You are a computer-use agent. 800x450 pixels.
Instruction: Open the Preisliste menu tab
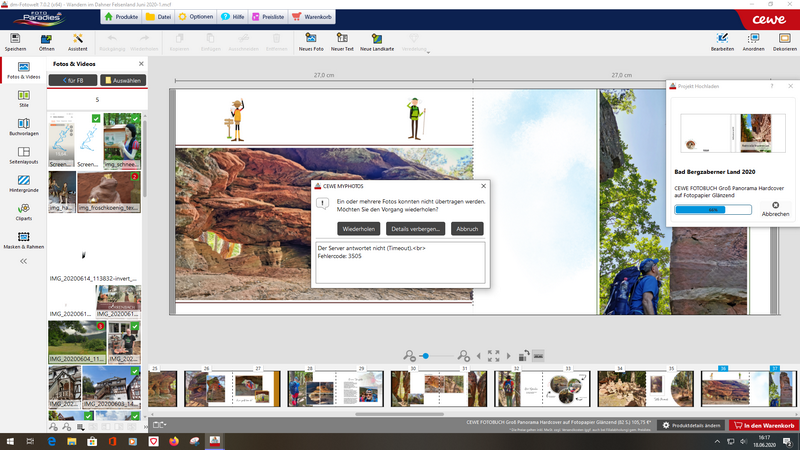click(266, 17)
